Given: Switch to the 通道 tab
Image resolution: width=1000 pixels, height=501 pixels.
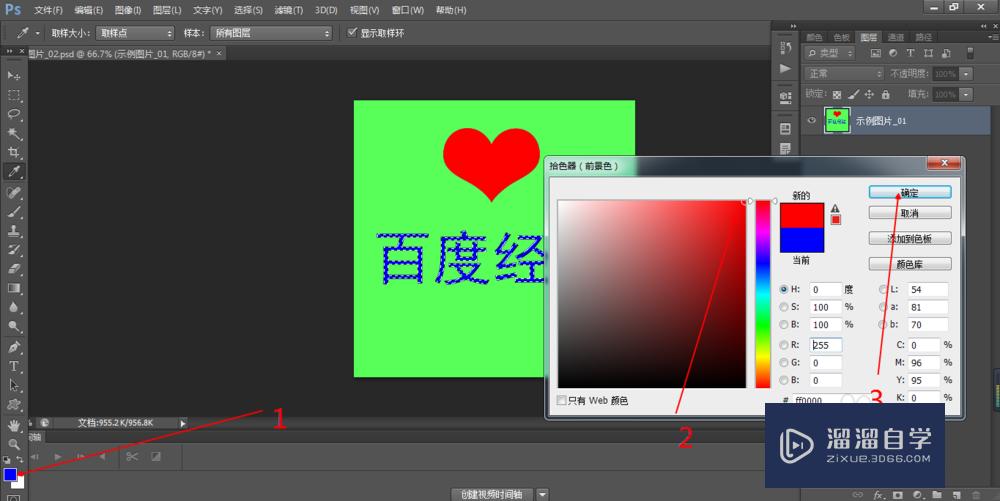Looking at the screenshot, I should pyautogui.click(x=895, y=38).
